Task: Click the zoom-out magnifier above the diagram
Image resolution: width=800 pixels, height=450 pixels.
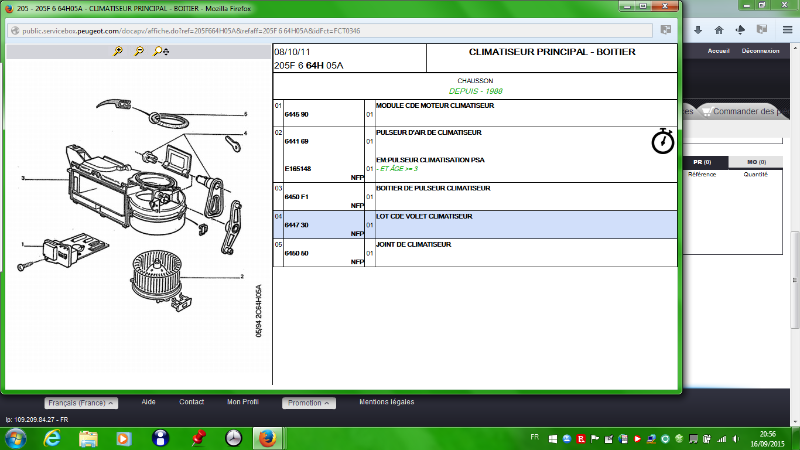Action: coord(139,51)
